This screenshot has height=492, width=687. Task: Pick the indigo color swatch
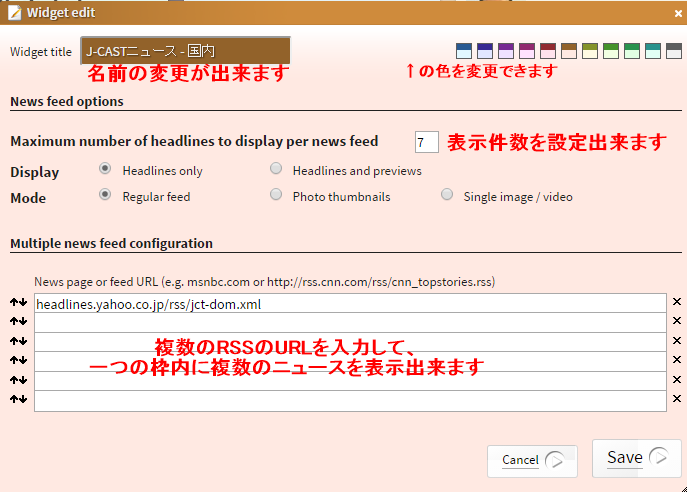click(x=485, y=51)
